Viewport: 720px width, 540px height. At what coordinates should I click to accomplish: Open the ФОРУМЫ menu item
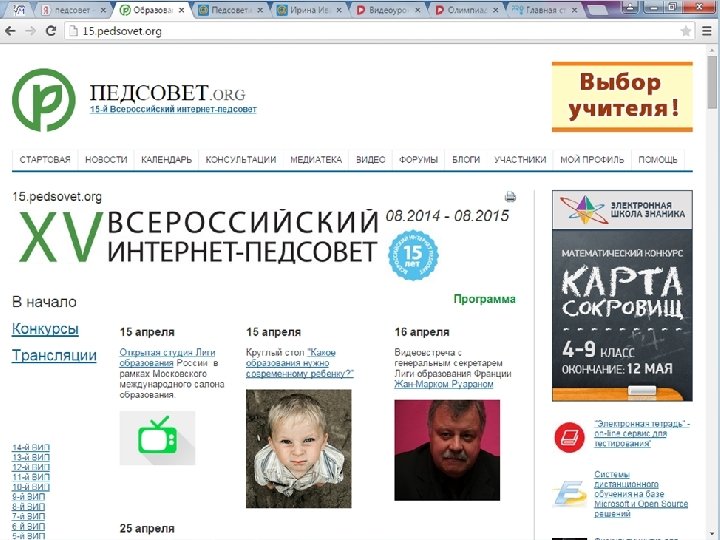pyautogui.click(x=418, y=159)
